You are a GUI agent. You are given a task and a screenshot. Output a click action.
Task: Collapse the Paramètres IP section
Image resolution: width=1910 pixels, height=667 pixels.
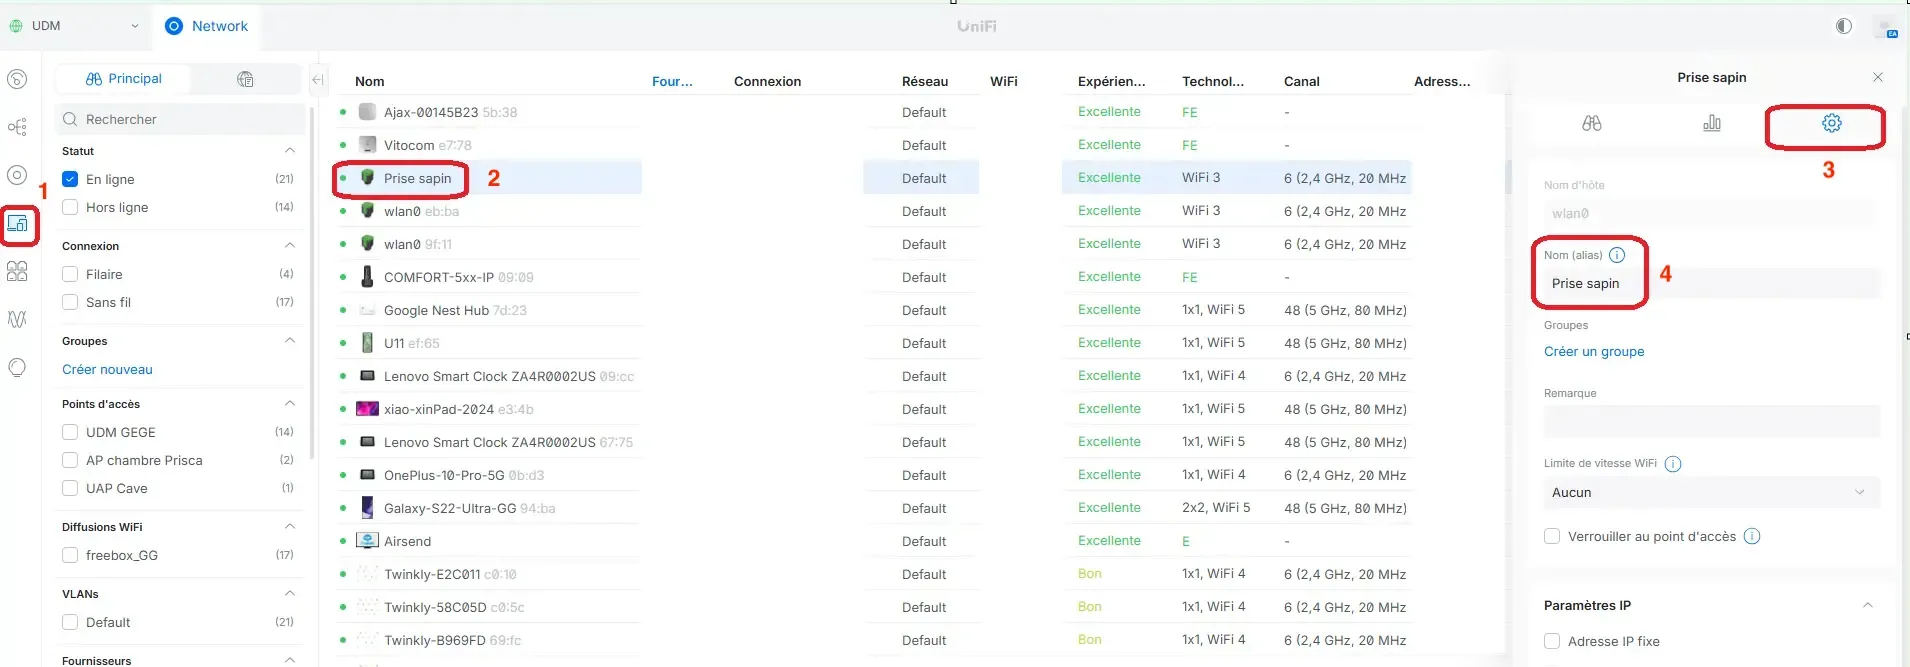click(1867, 605)
